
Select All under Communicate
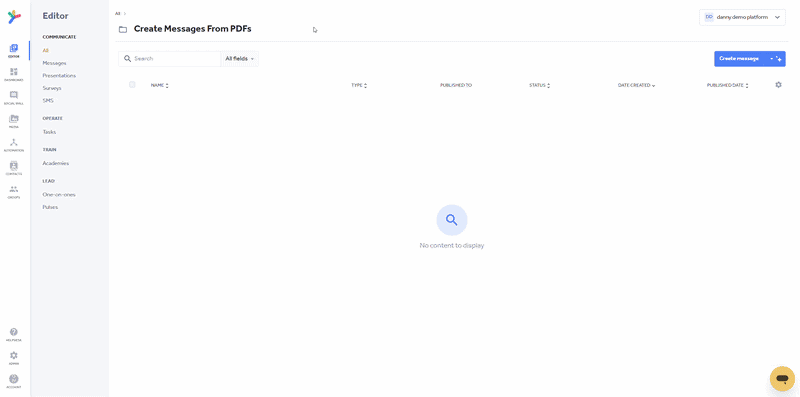pos(45,51)
